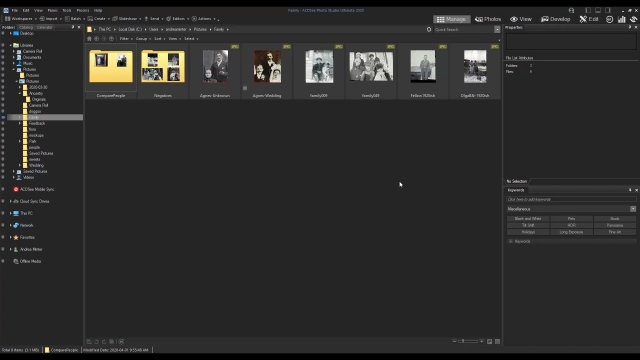The height and width of the screenshot is (360, 640).
Task: Click the rotate left icon in bottom toolbar
Action: click(97, 342)
